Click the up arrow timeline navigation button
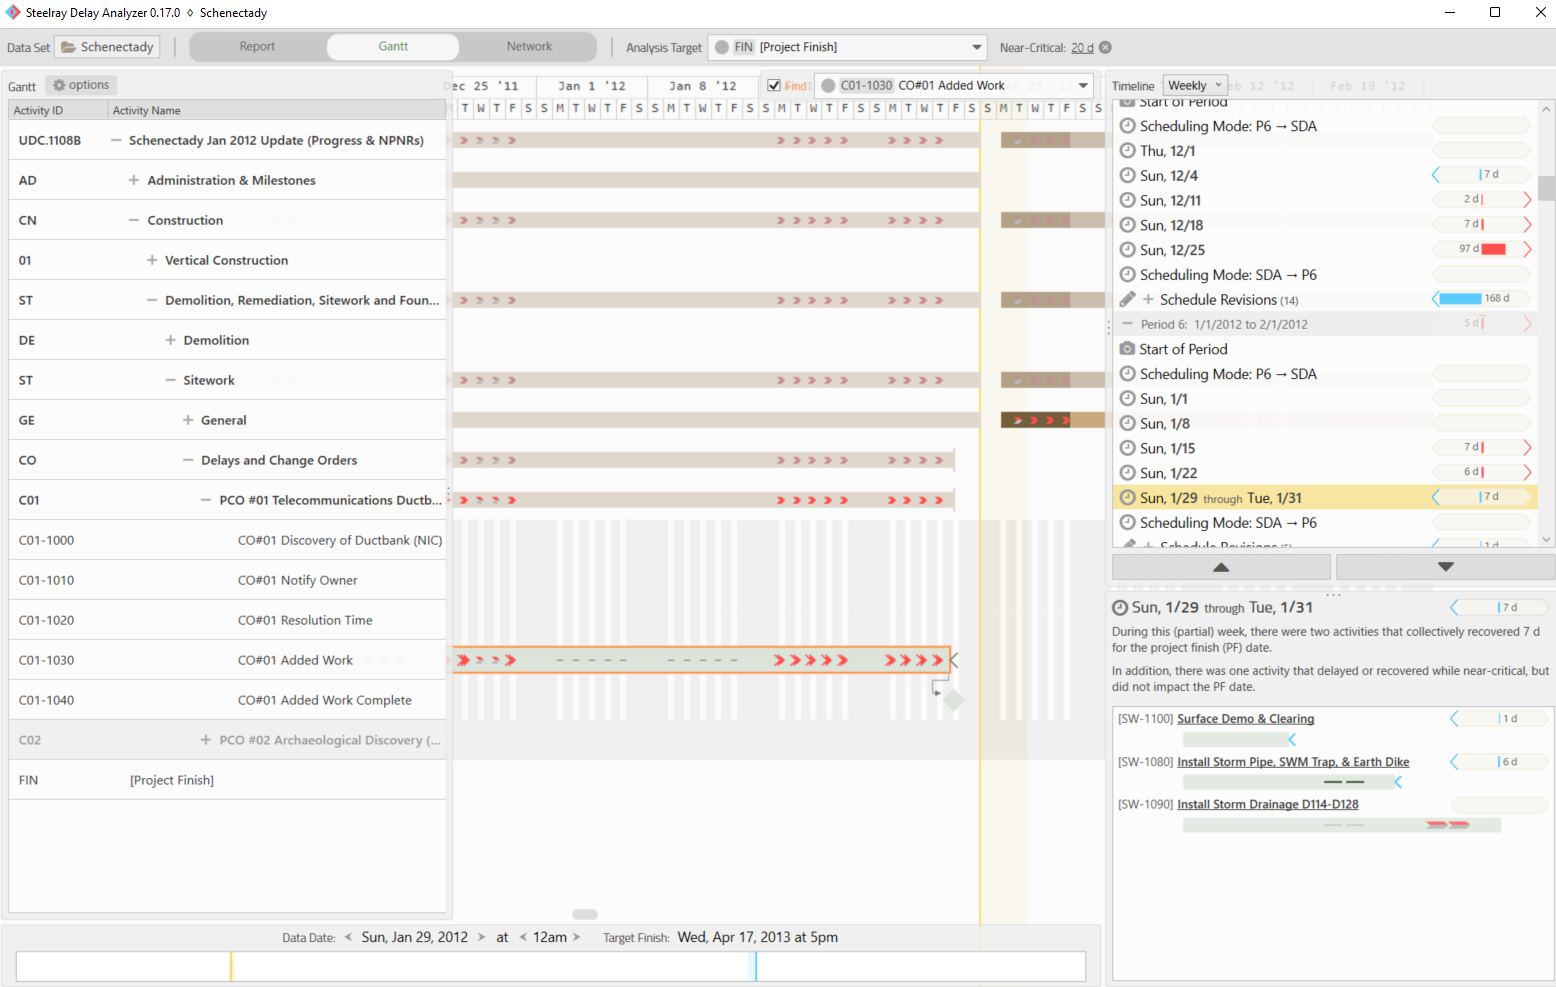 coord(1220,567)
